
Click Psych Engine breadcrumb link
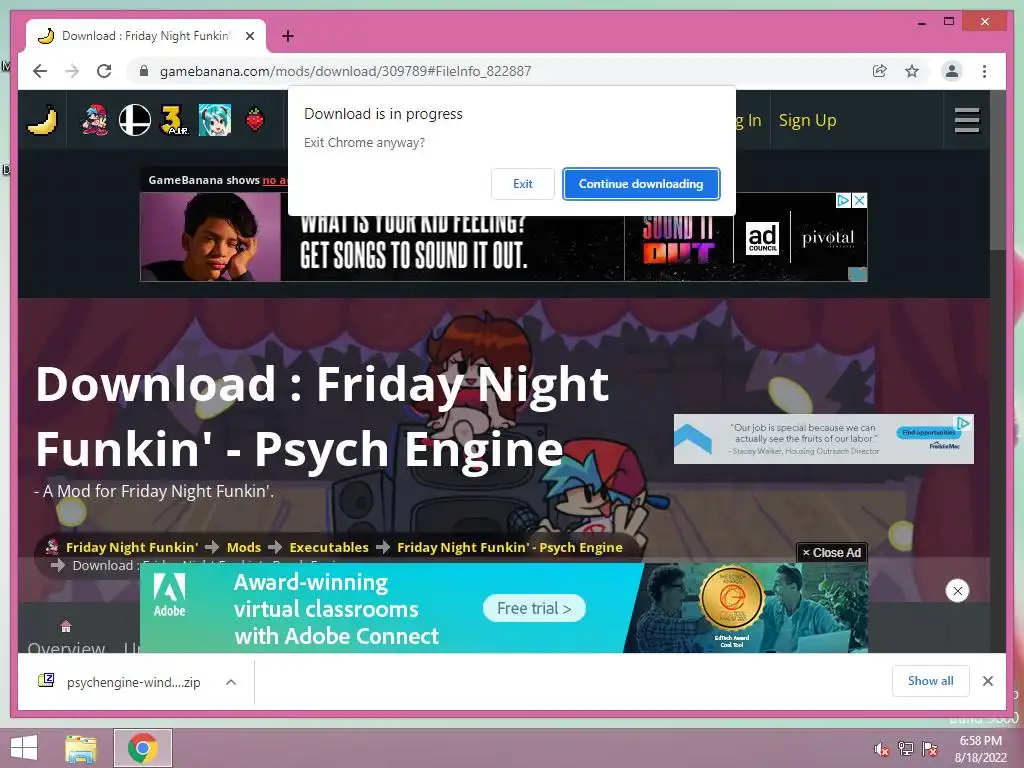509,547
